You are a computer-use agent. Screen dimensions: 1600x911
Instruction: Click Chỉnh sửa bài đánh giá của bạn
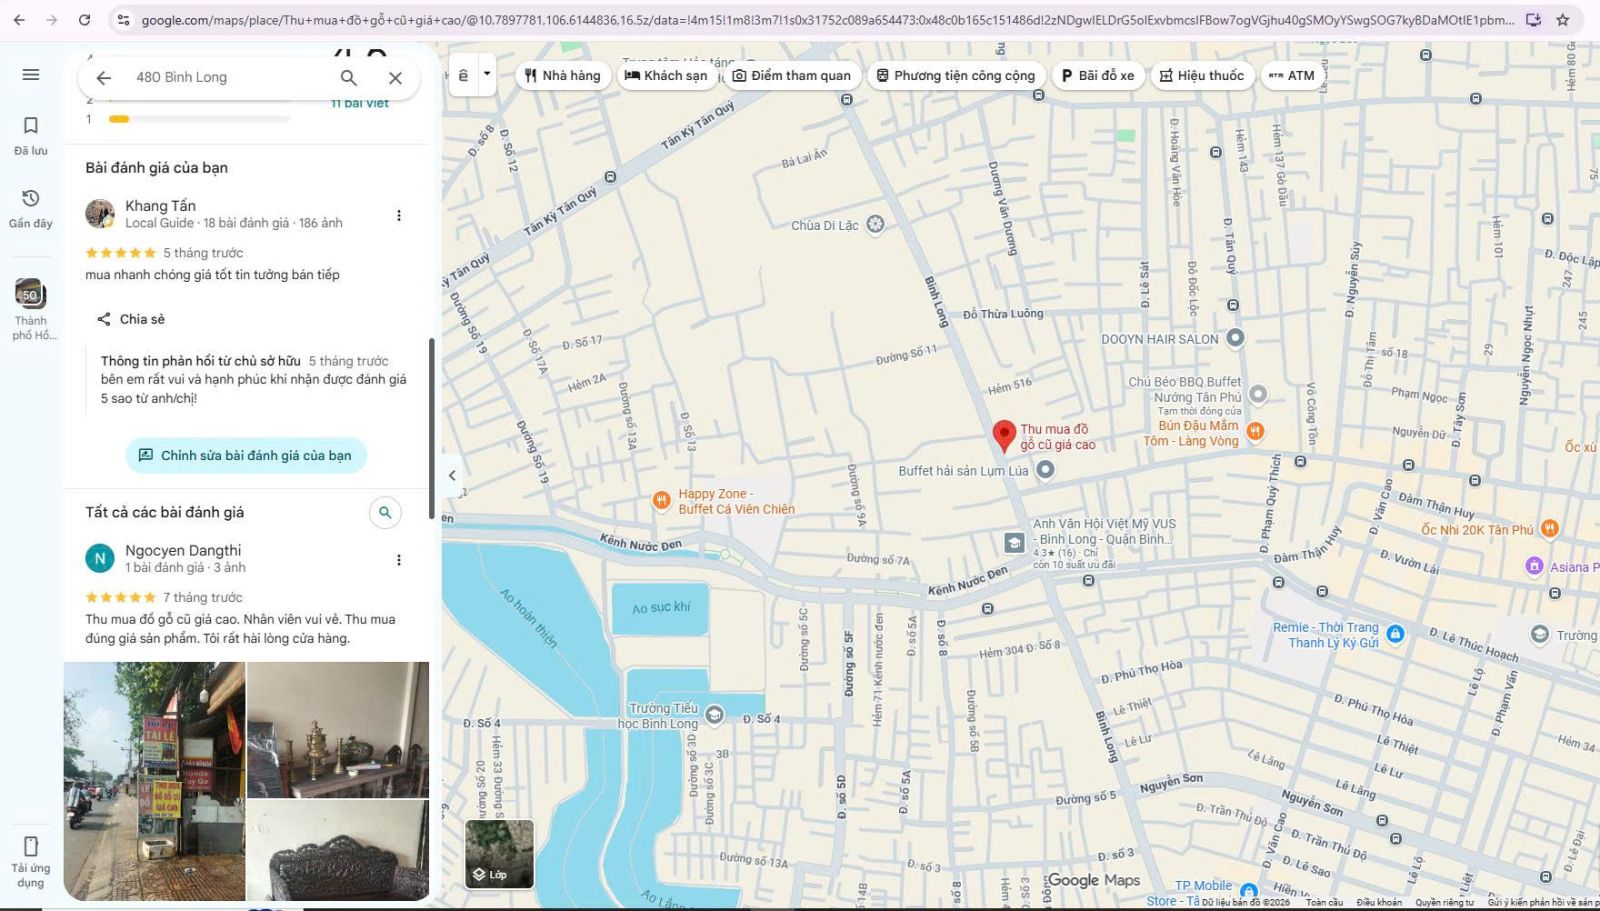coord(246,455)
